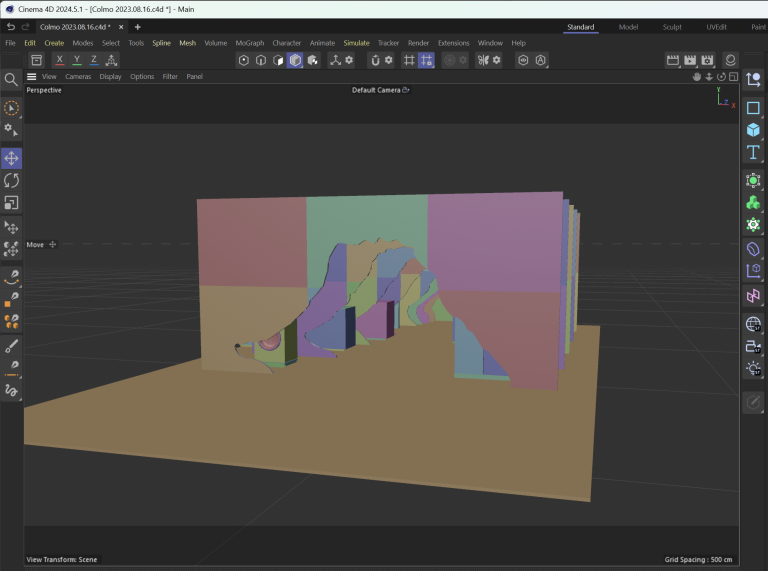The image size is (768, 571).
Task: Select the Move tool in left toolbar
Action: point(11,158)
